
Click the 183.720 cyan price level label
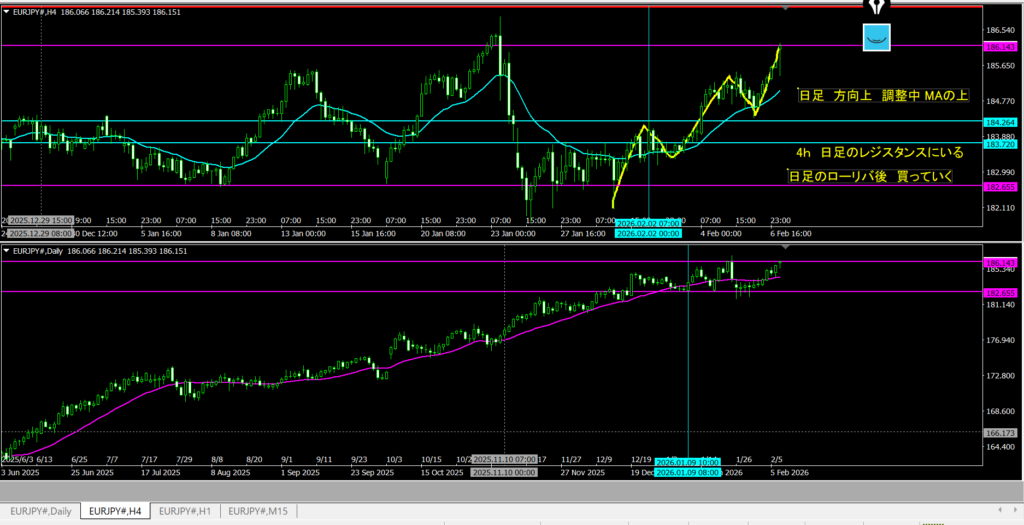click(x=1002, y=144)
